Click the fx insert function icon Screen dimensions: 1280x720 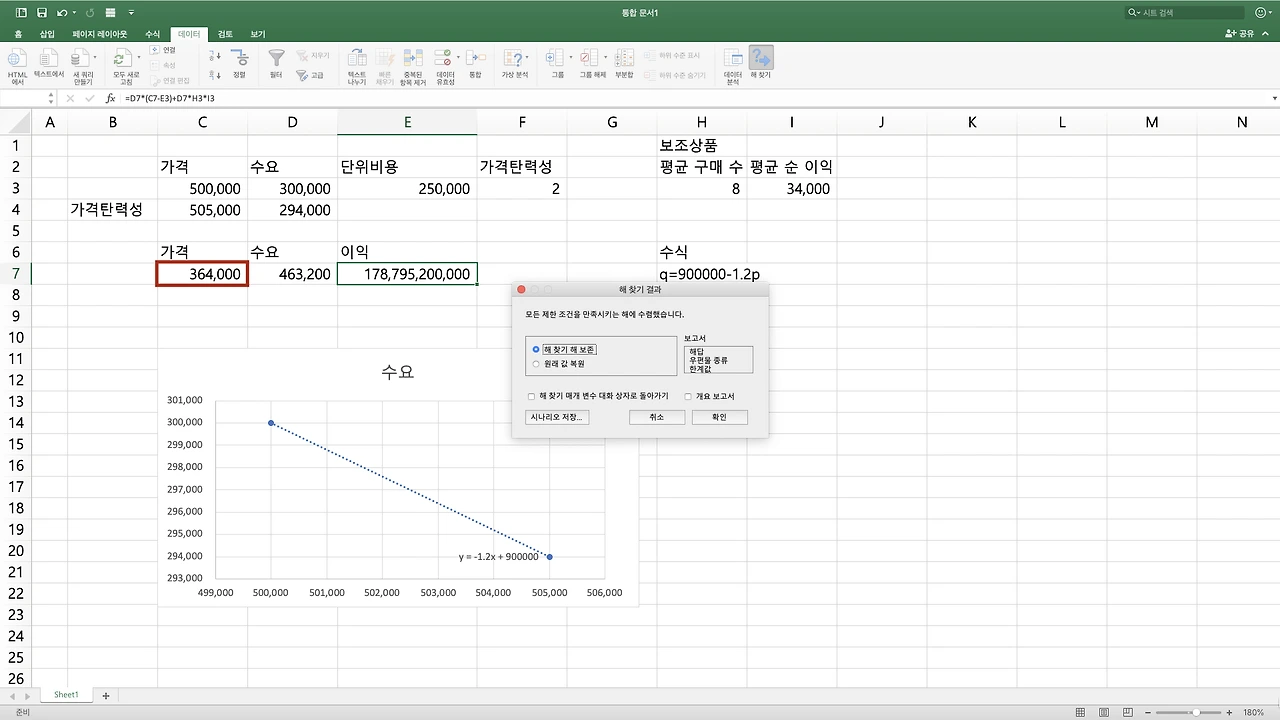pos(110,99)
